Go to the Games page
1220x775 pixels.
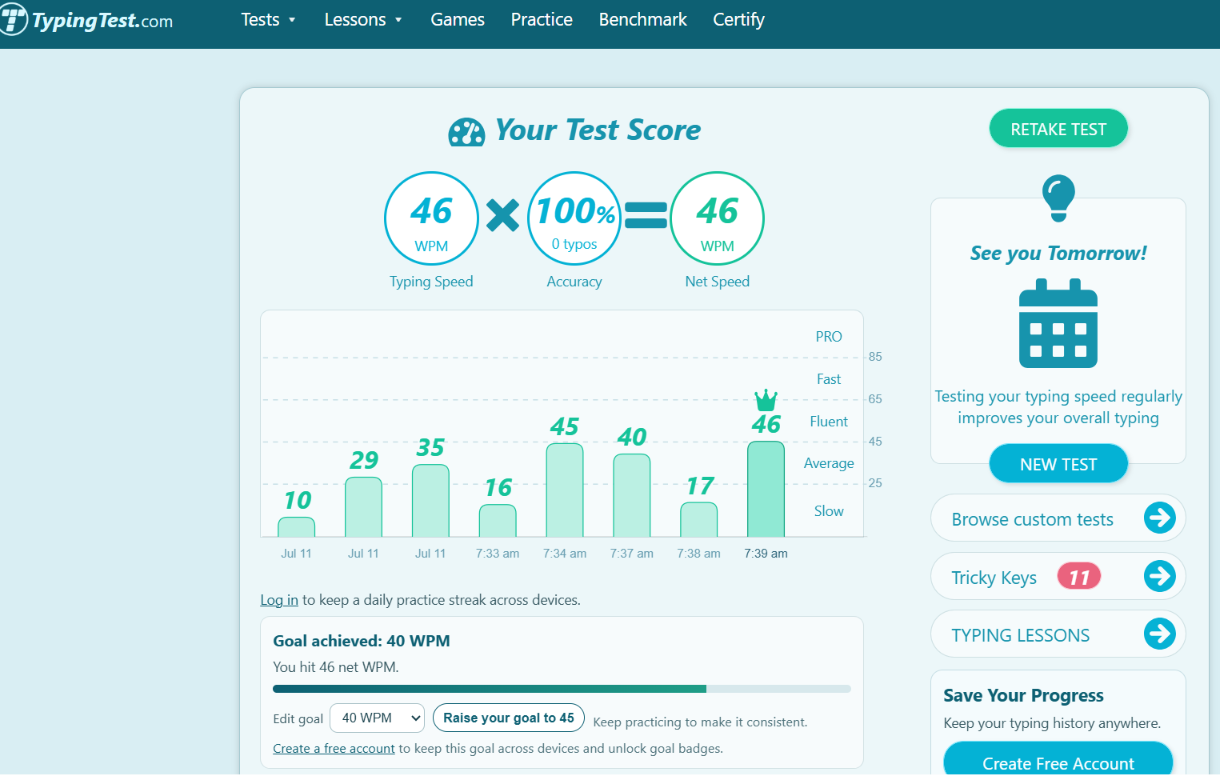coord(457,20)
